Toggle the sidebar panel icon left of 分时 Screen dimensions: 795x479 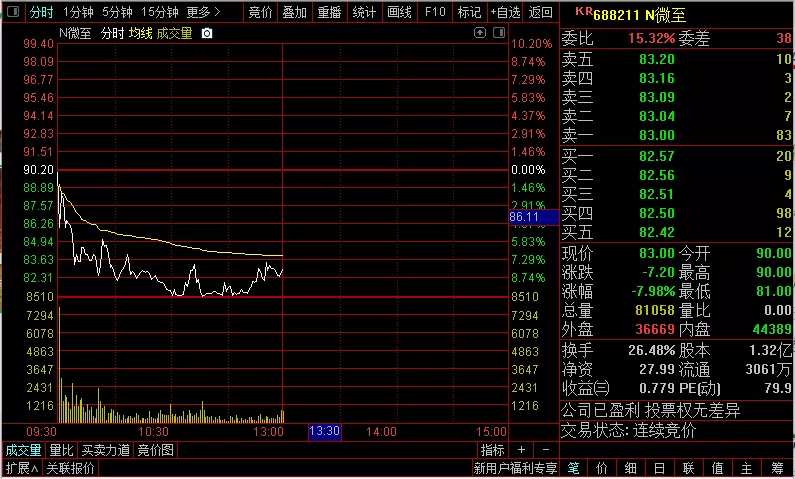click(x=13, y=11)
